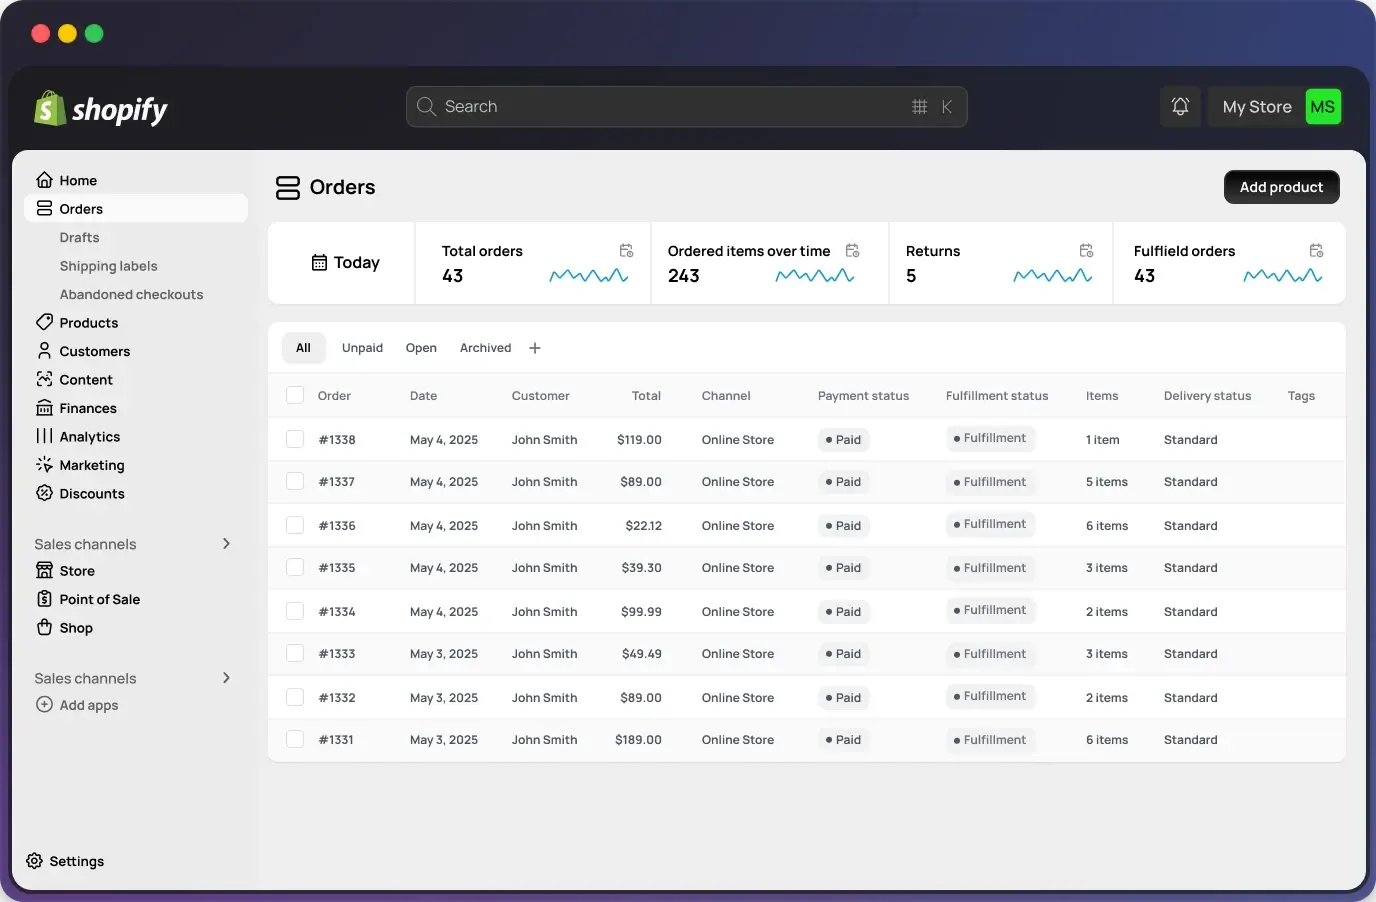Screen dimensions: 1376x902
Task: Switch to the Archived tab
Action: click(x=485, y=348)
